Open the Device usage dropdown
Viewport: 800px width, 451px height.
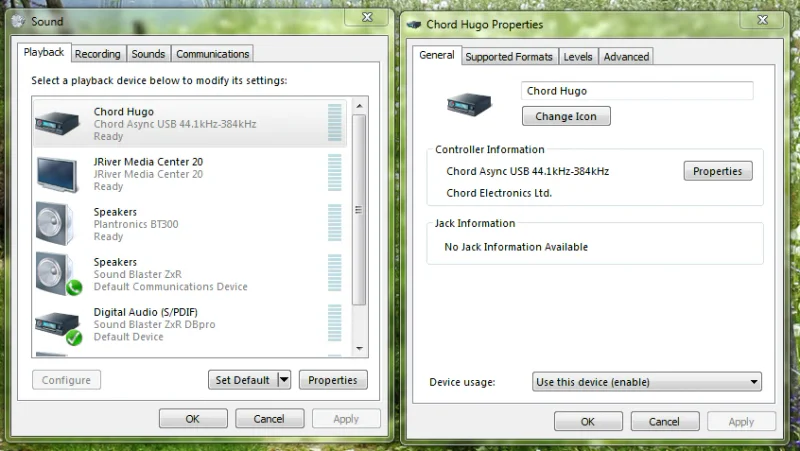click(x=646, y=382)
